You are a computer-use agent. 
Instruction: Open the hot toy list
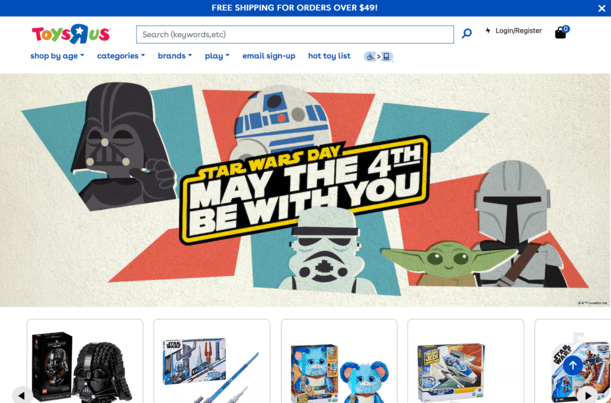[x=329, y=56]
